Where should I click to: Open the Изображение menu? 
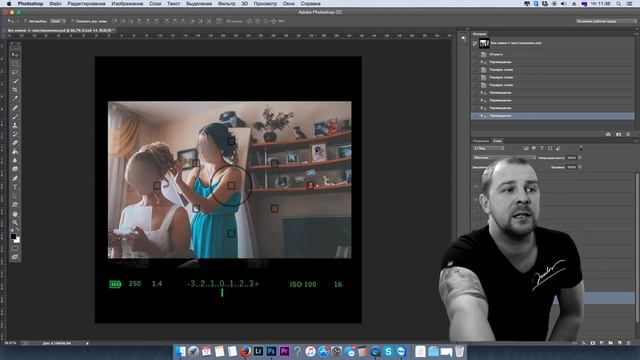127,3
